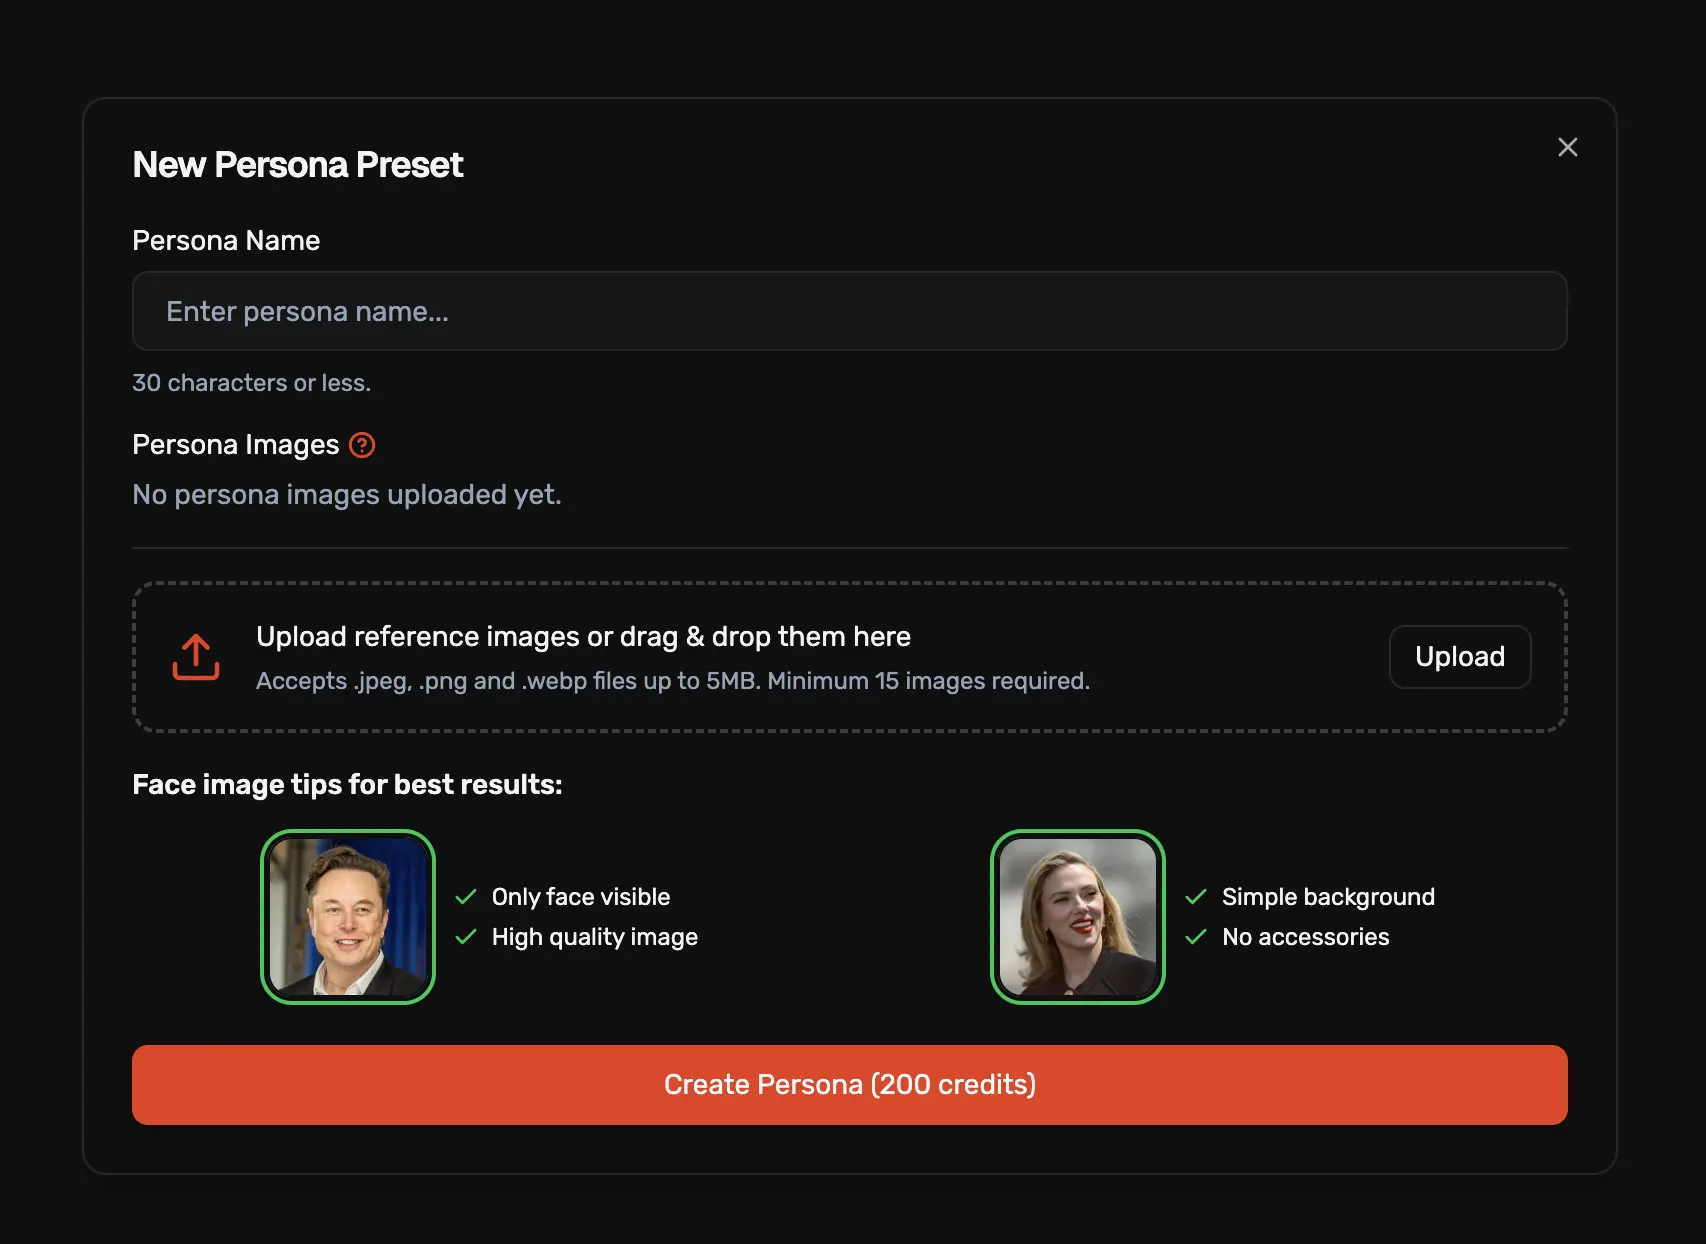
Task: Click the 'Accepts .jpeg, .png and .webp' hint text
Action: point(672,681)
